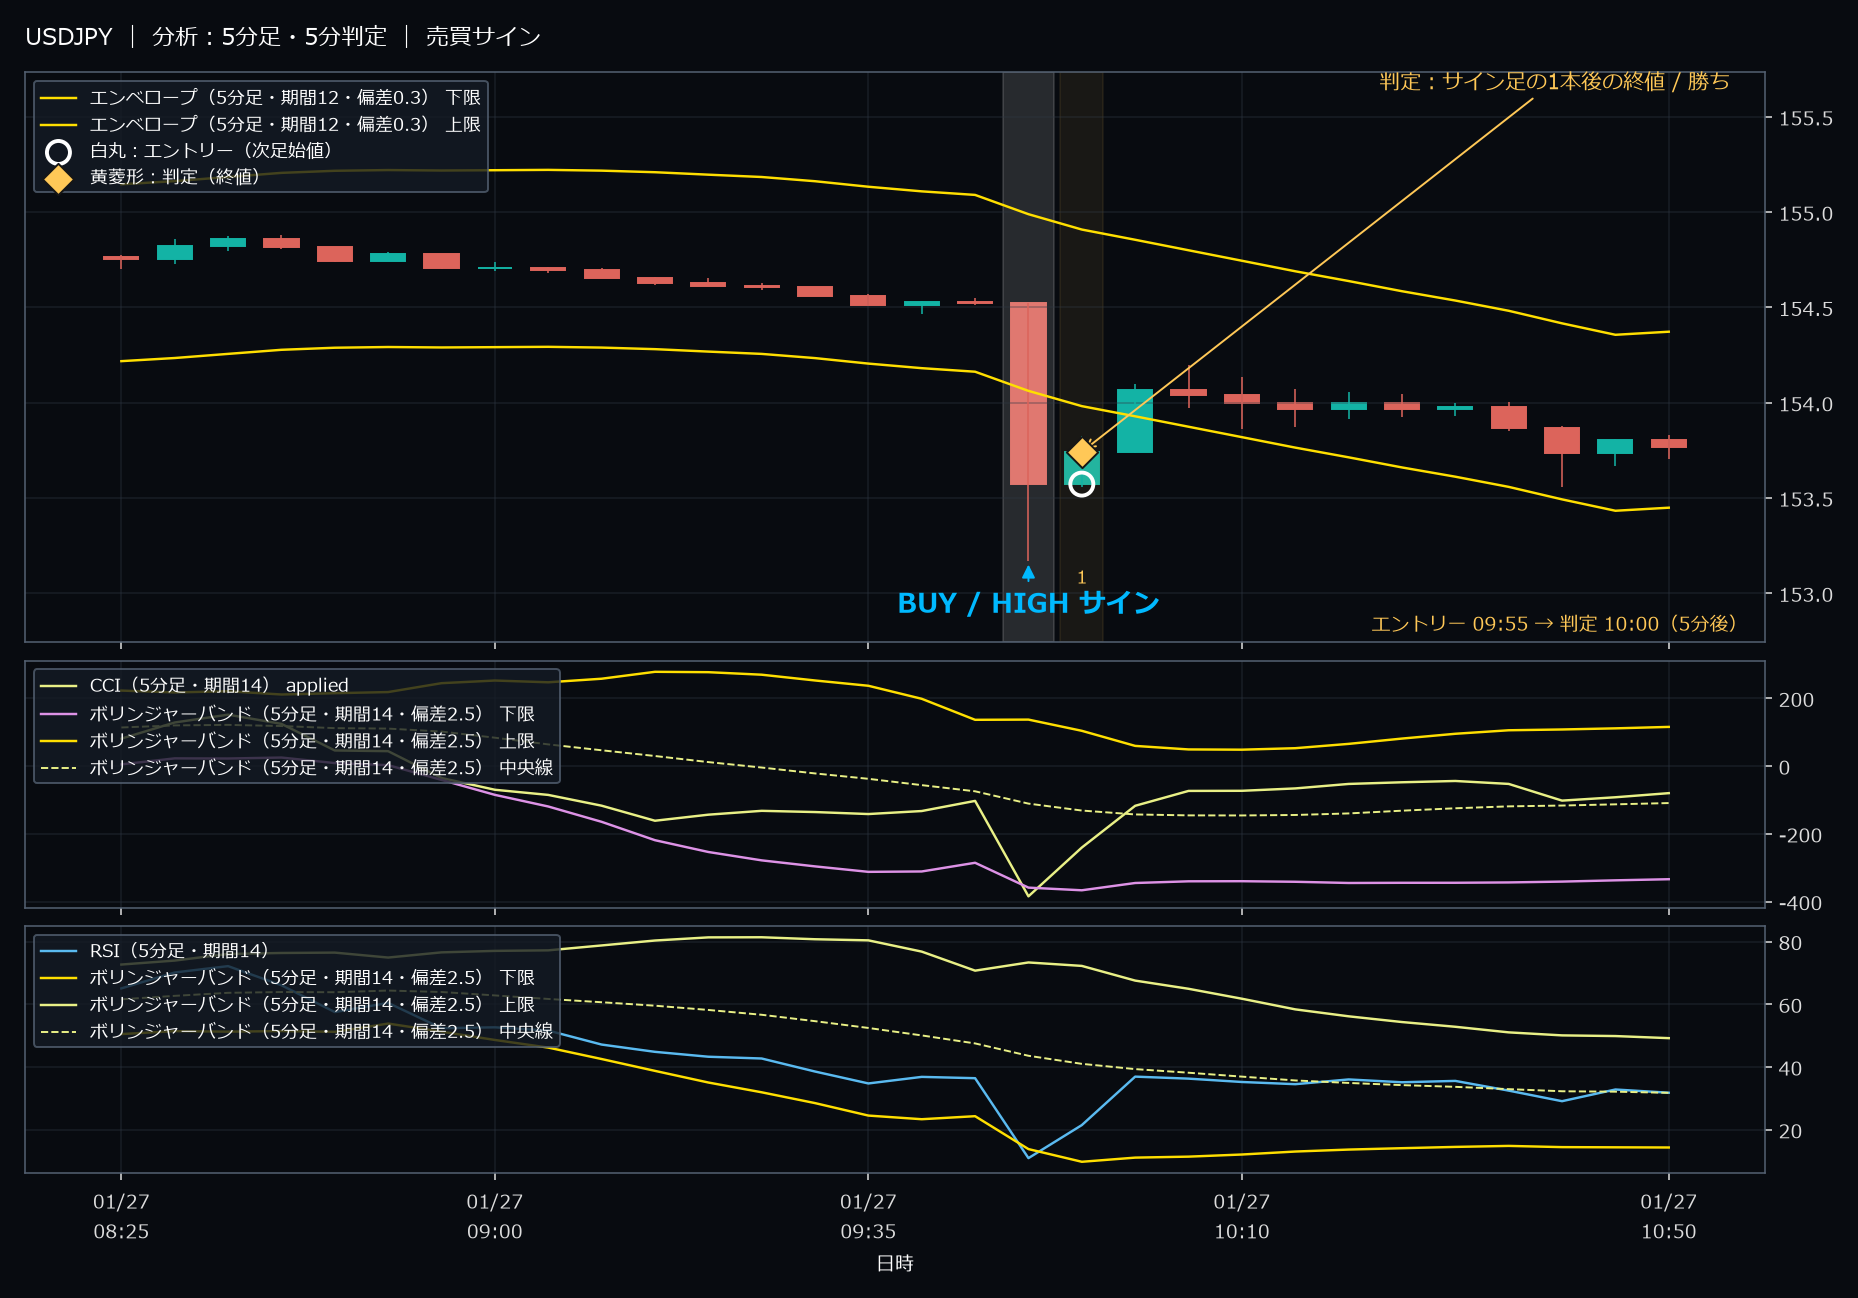Click the pink line swatch in the CCI legend
Screen dimensions: 1858x1298
pyautogui.click(x=59, y=714)
